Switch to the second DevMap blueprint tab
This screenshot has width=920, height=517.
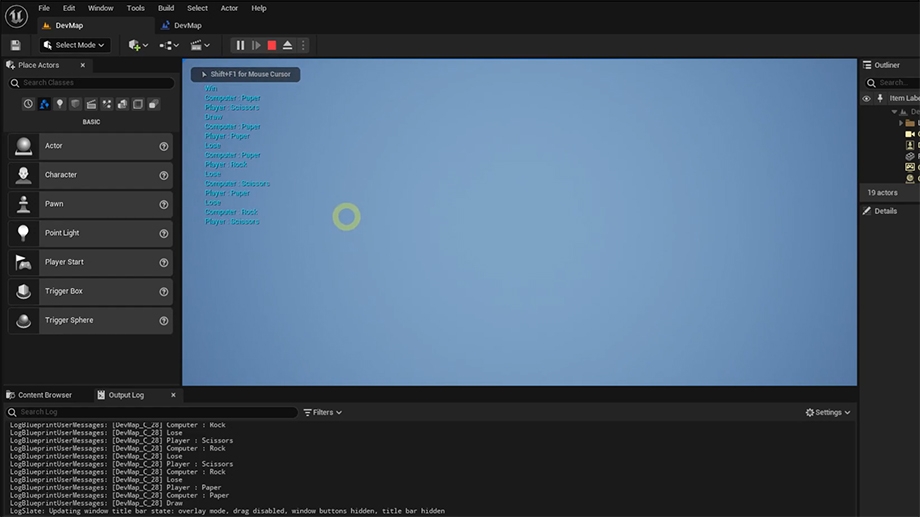pos(181,26)
